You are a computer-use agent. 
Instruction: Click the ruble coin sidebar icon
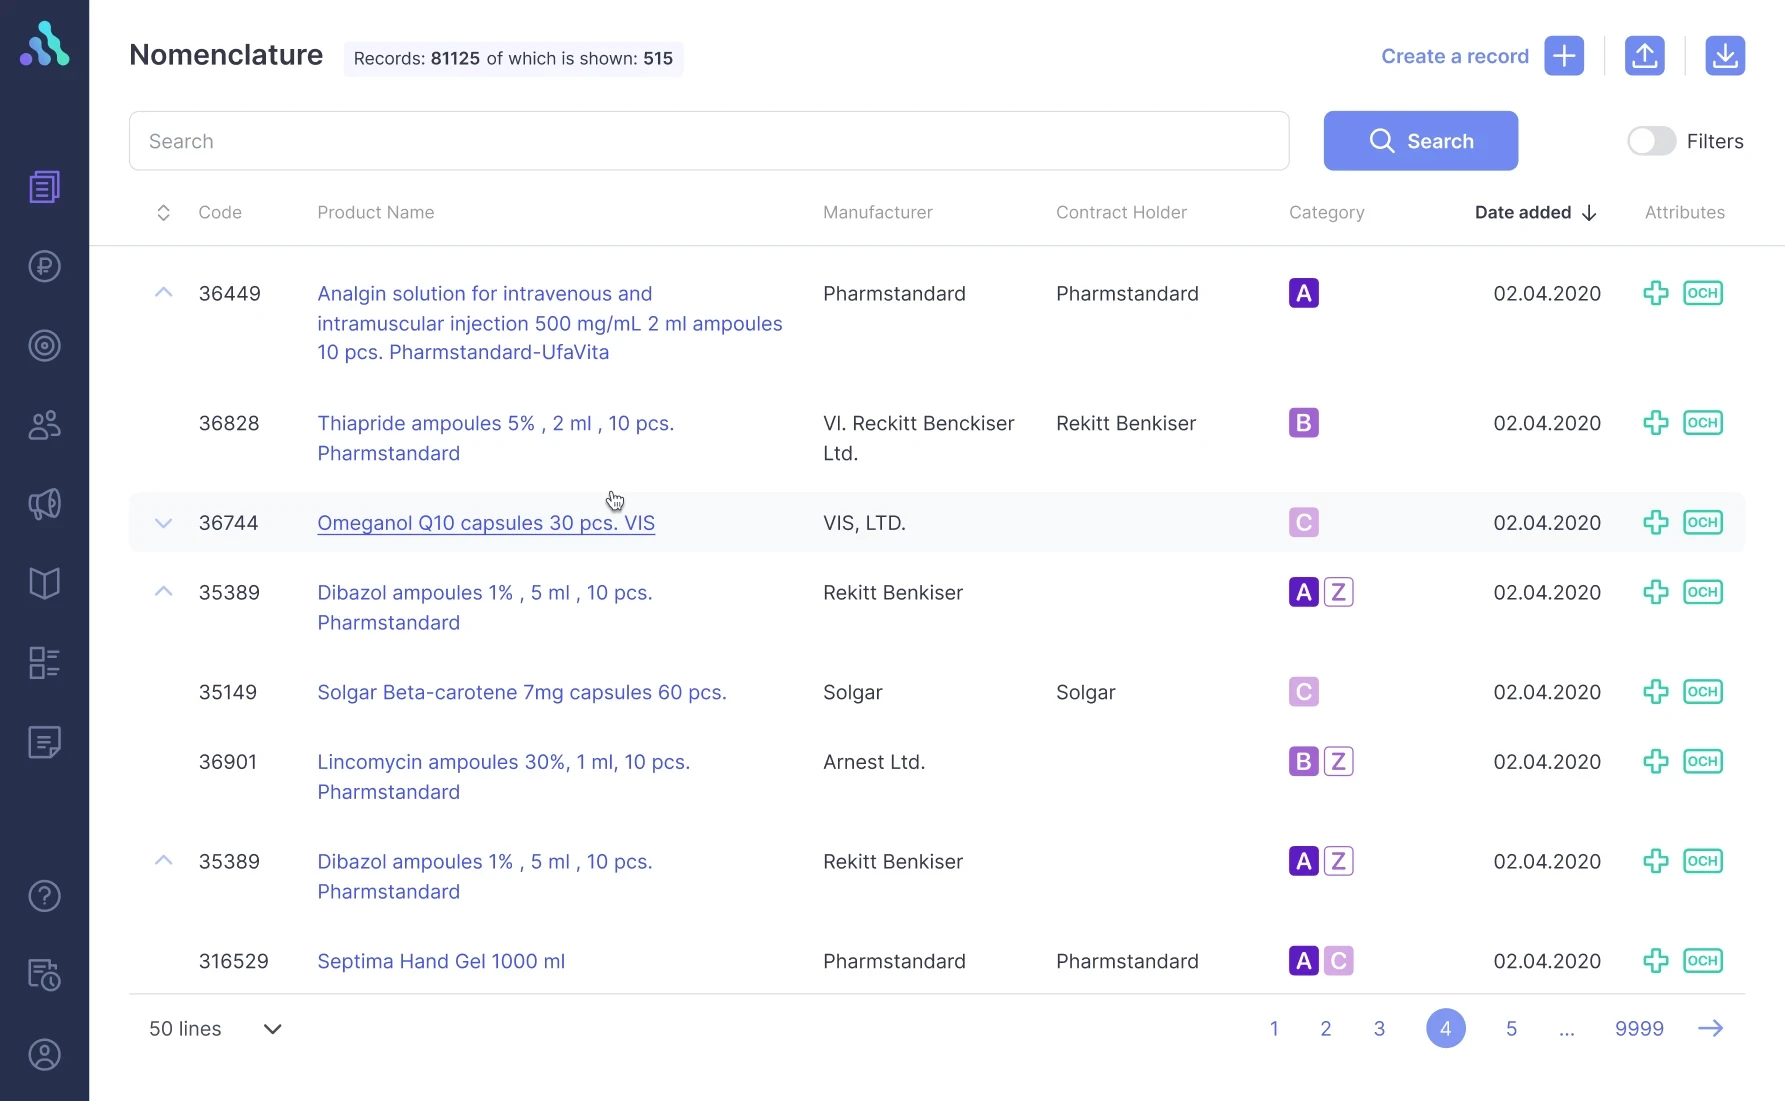(44, 266)
